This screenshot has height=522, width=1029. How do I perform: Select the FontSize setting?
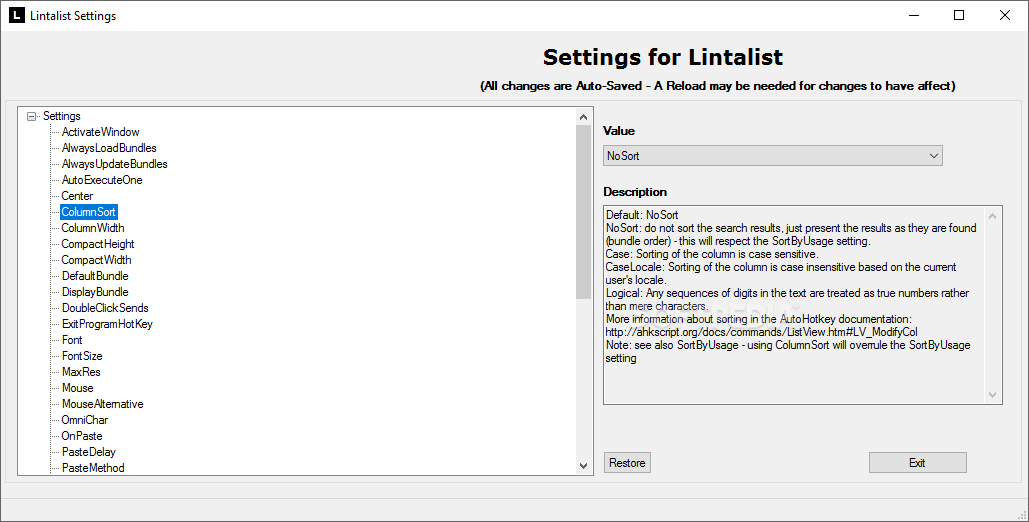tap(82, 356)
